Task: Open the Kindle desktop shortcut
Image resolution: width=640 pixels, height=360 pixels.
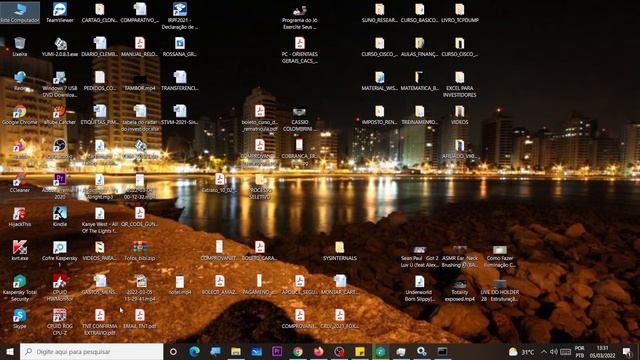Action: [60, 217]
